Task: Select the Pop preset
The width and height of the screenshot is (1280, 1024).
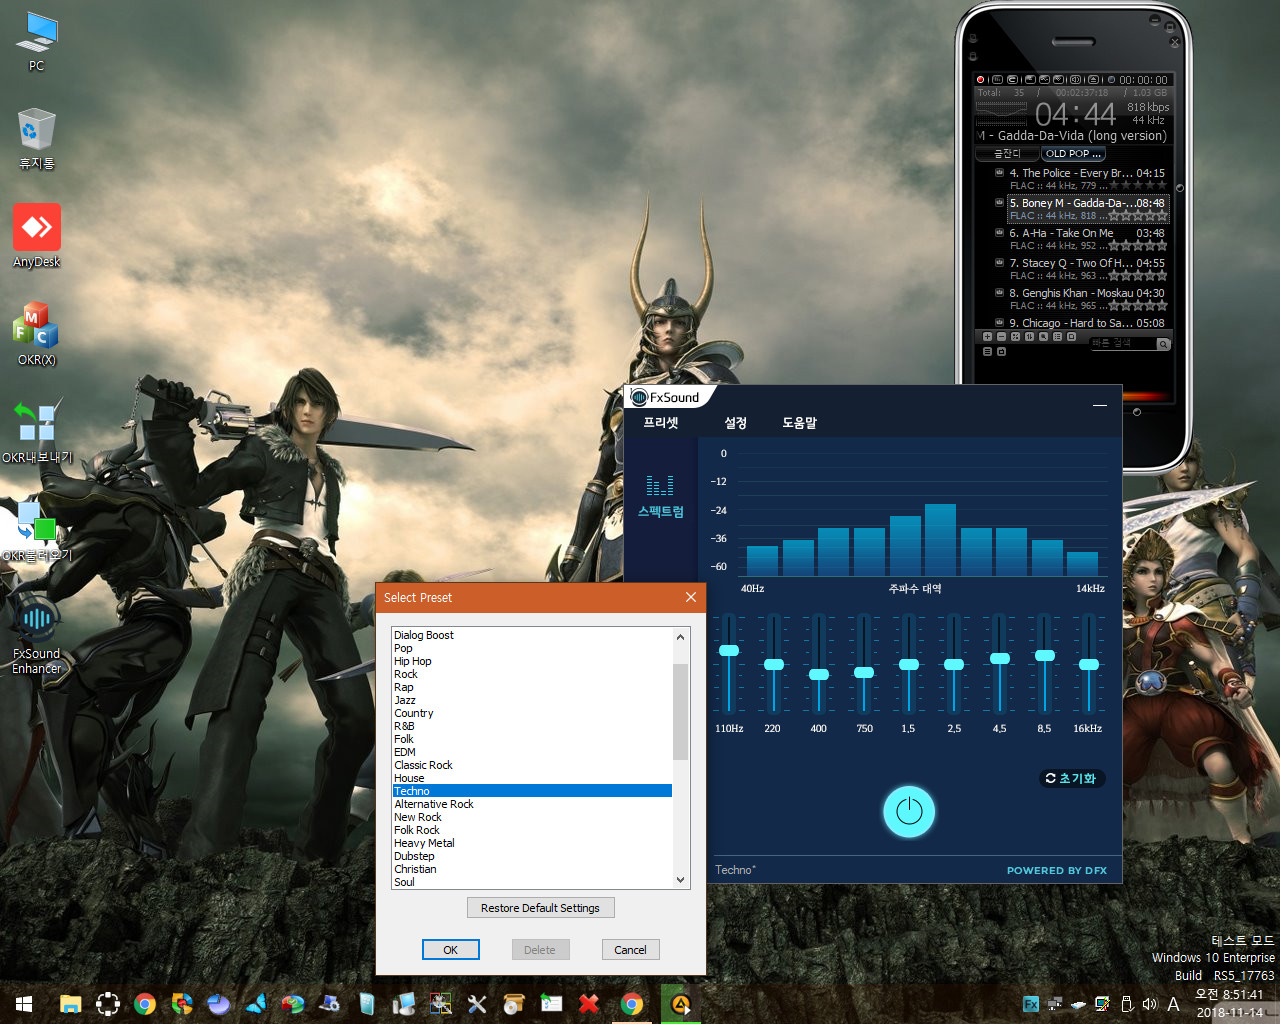Action: point(532,648)
